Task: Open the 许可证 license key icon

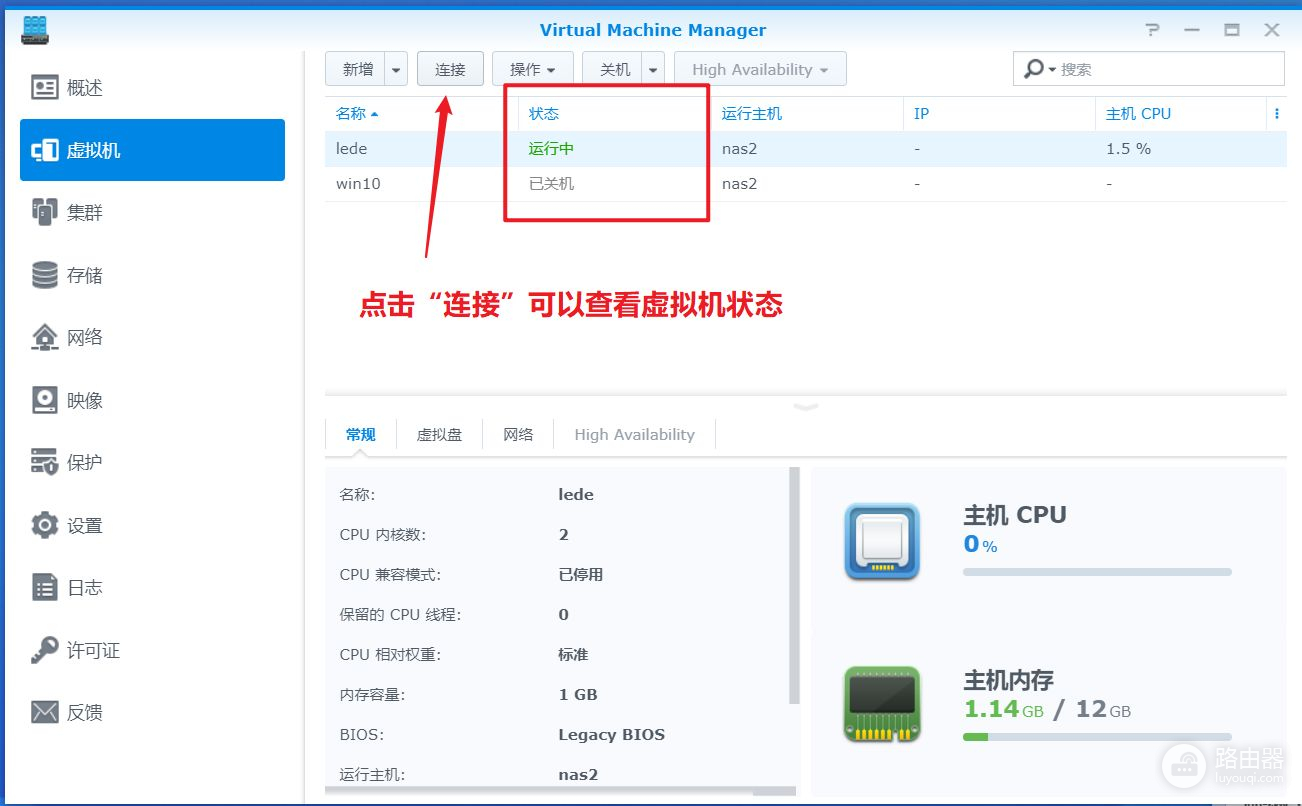Action: [x=45, y=650]
